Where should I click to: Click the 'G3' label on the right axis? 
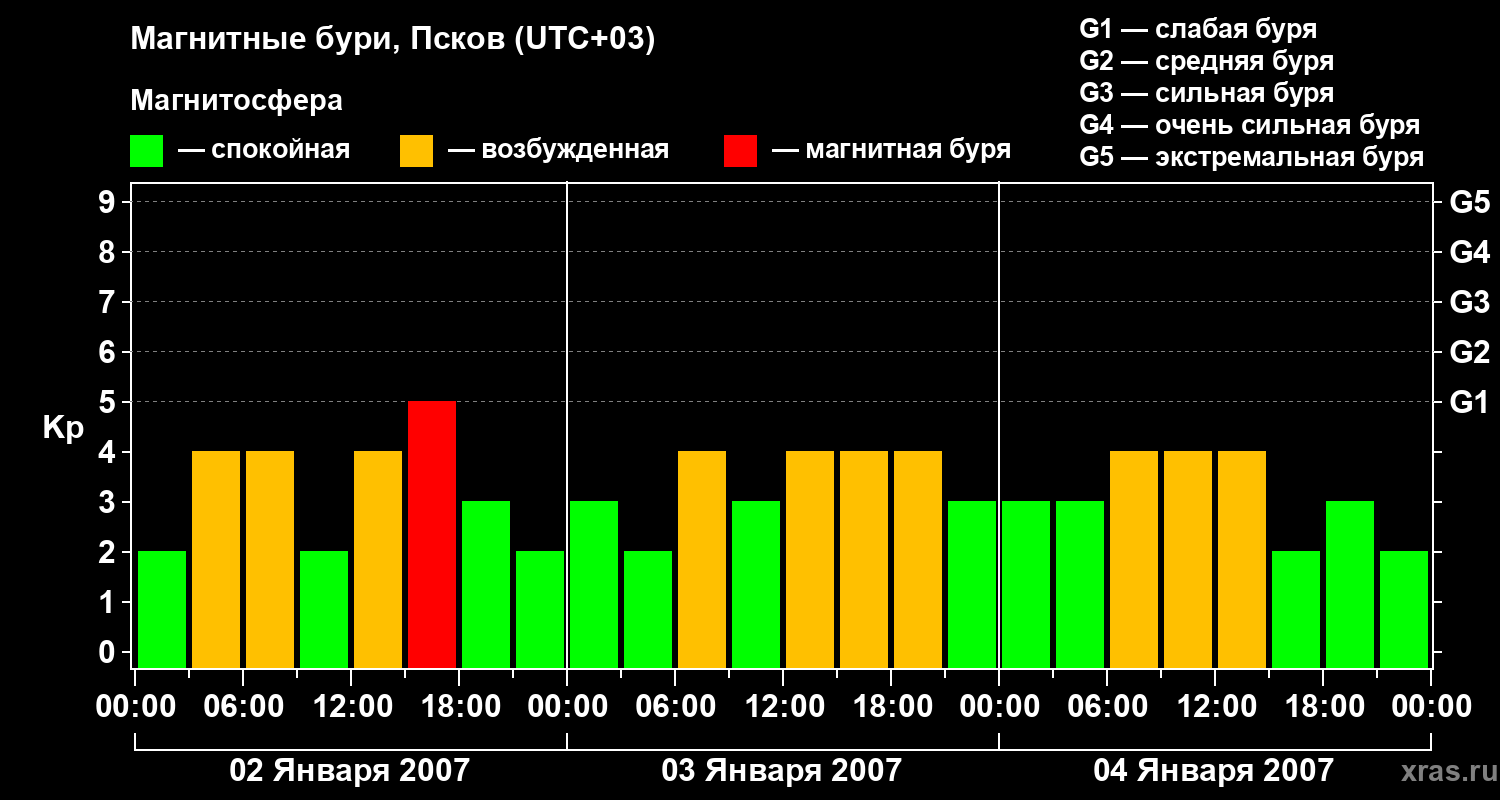1470,302
